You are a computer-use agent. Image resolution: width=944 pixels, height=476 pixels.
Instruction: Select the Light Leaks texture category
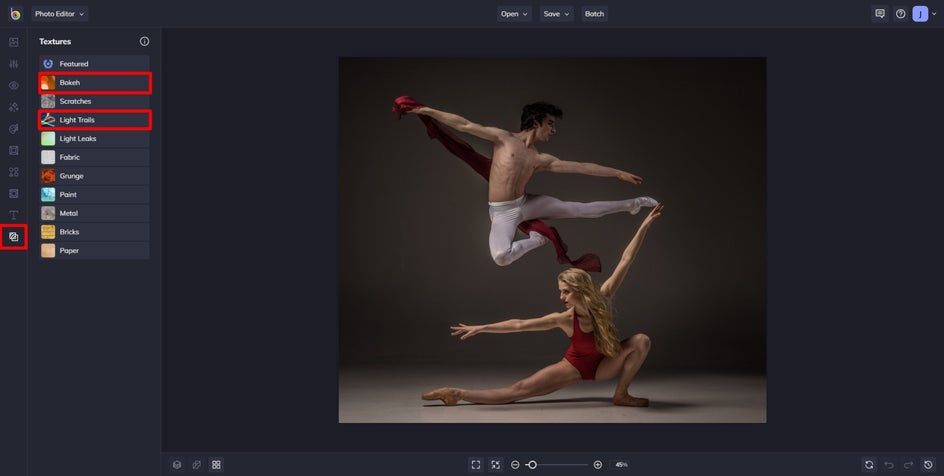pyautogui.click(x=95, y=138)
